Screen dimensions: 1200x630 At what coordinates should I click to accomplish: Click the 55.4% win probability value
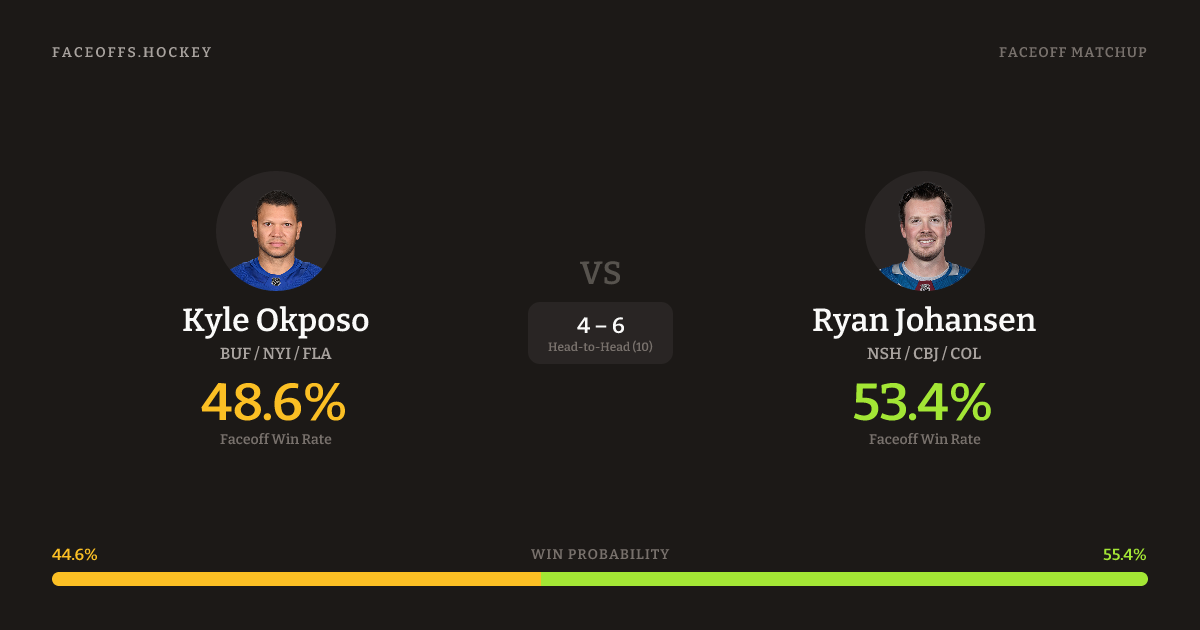click(x=1125, y=554)
